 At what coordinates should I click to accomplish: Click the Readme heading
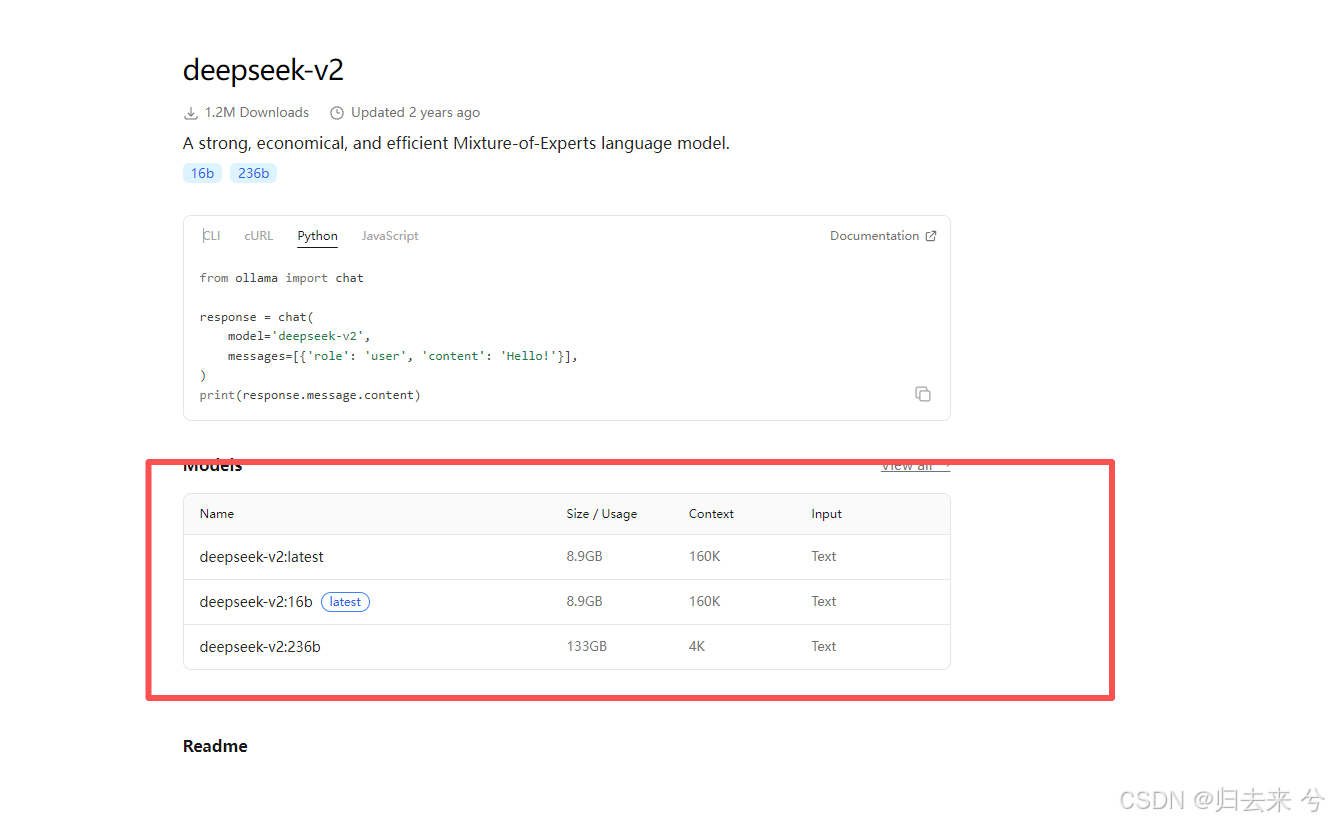tap(215, 746)
